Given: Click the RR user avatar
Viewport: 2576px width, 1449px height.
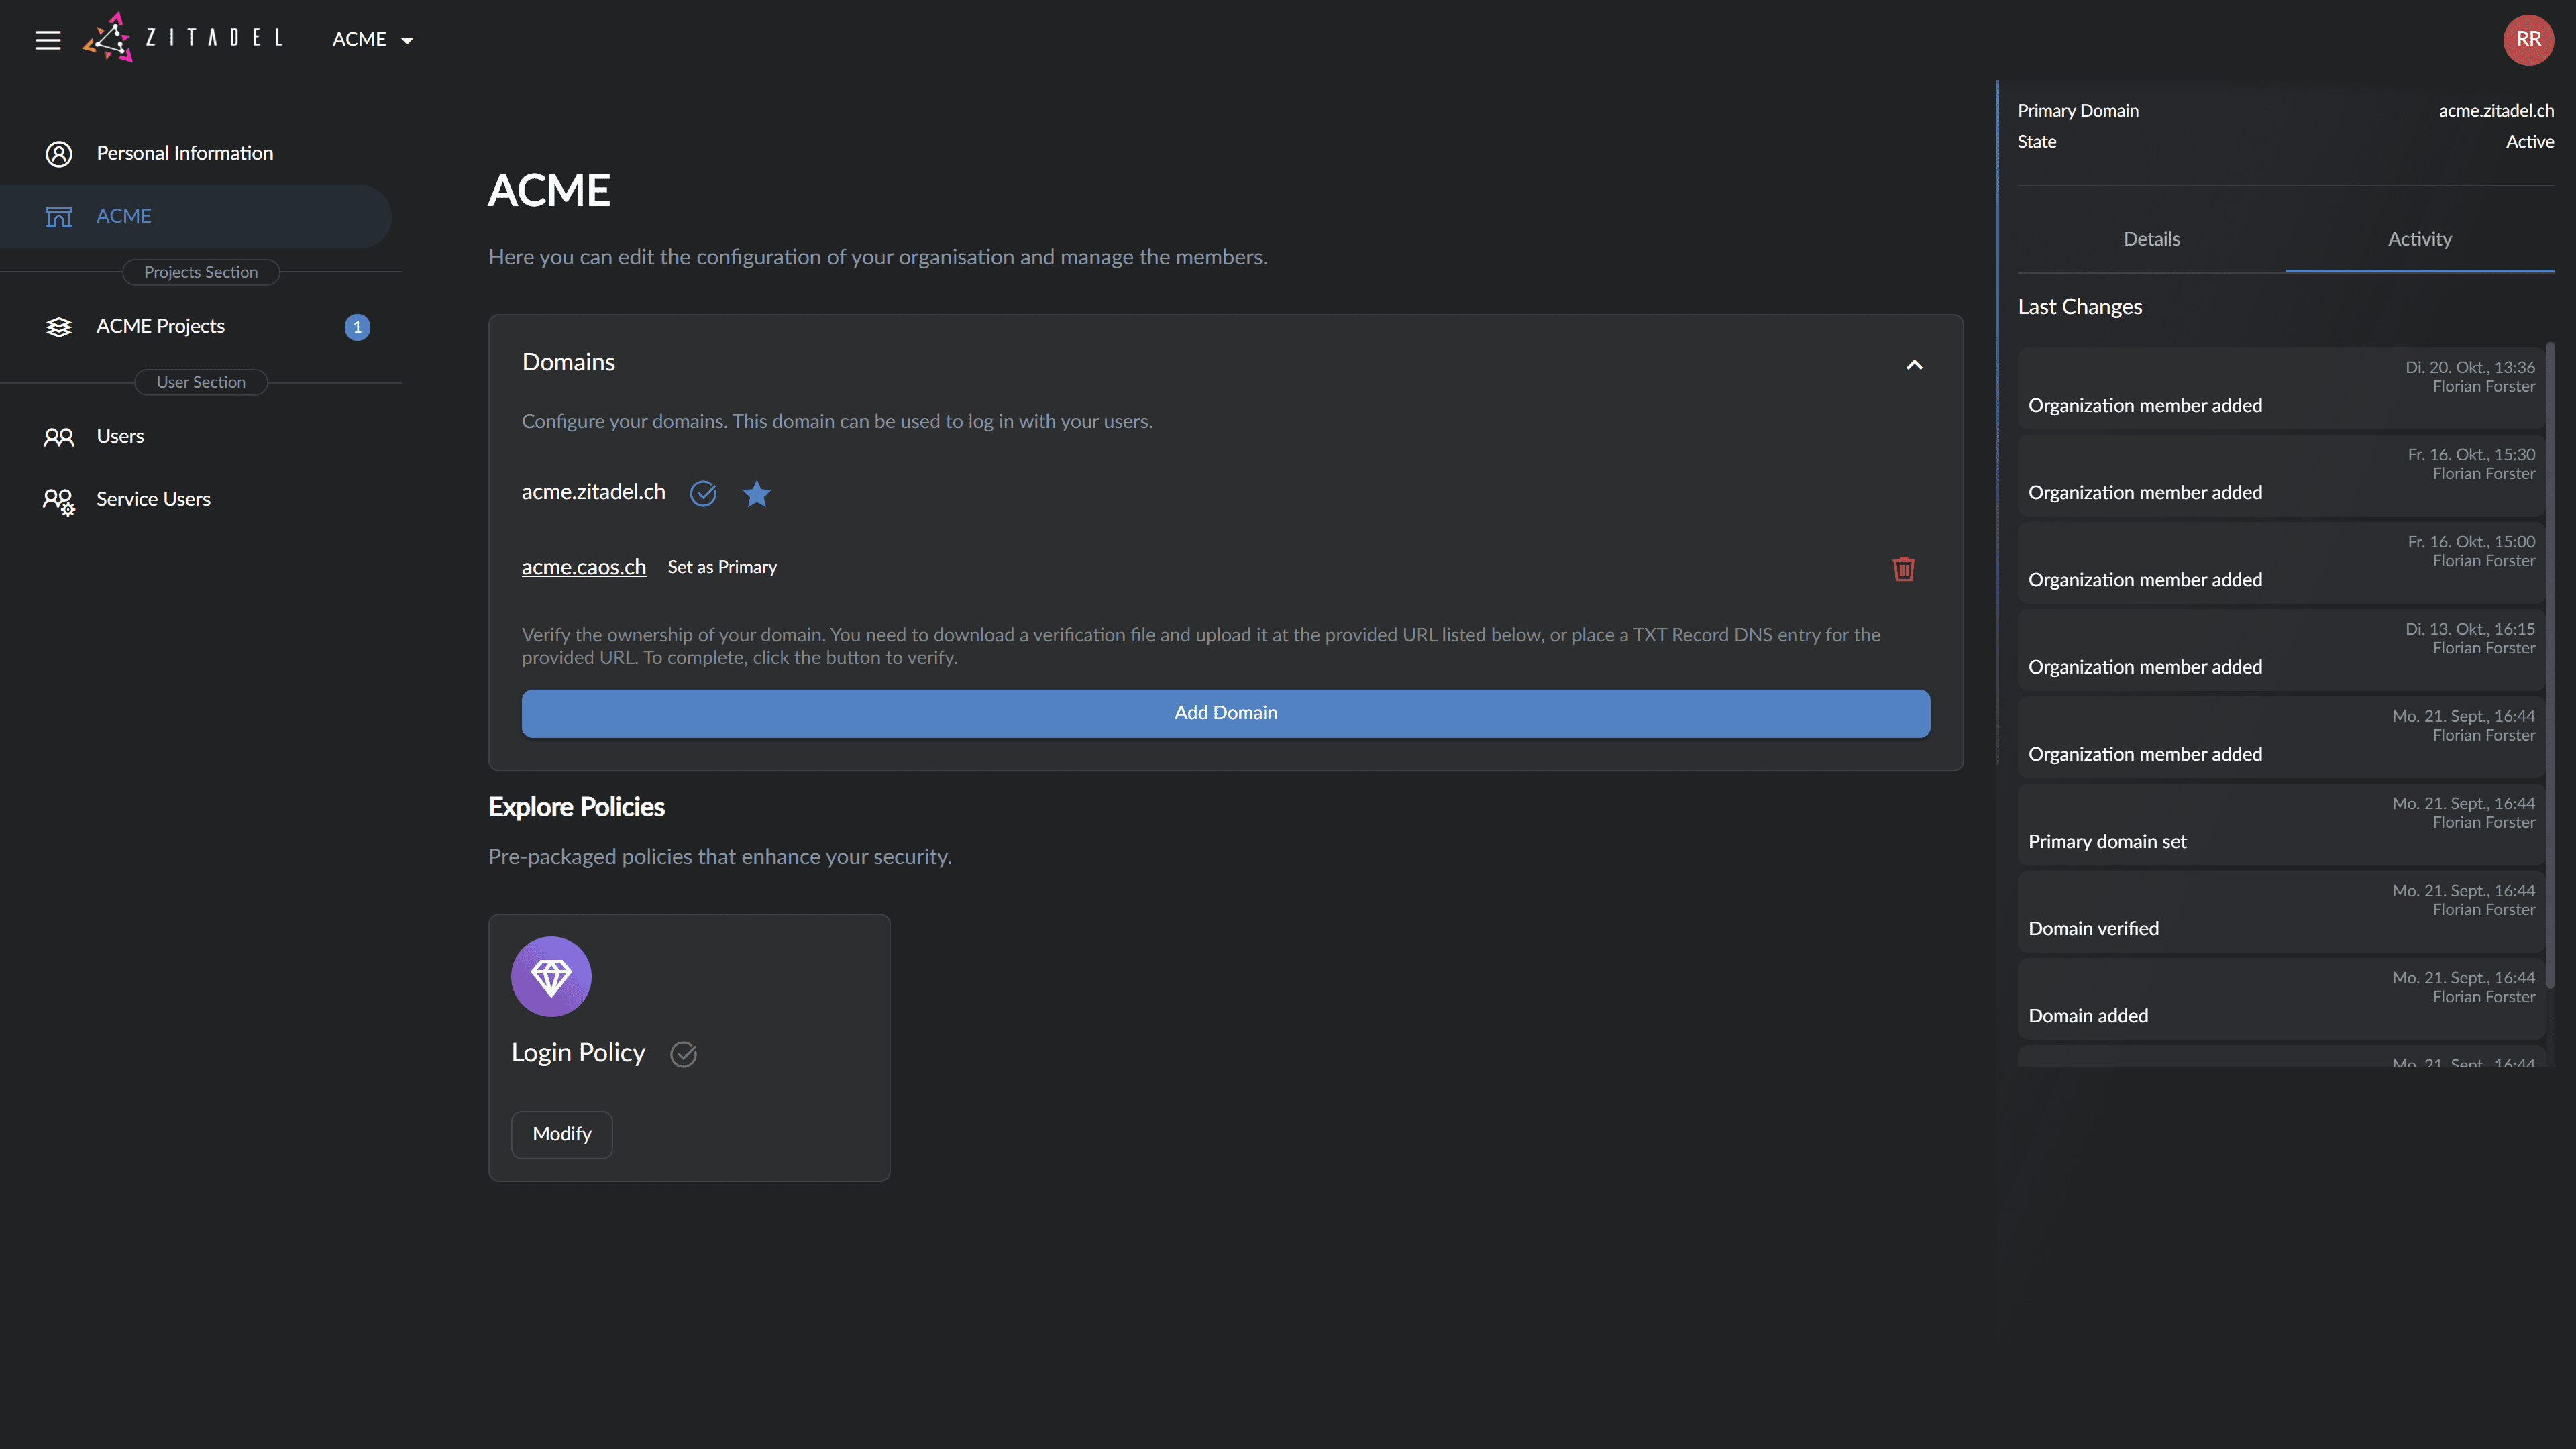Looking at the screenshot, I should point(2528,39).
